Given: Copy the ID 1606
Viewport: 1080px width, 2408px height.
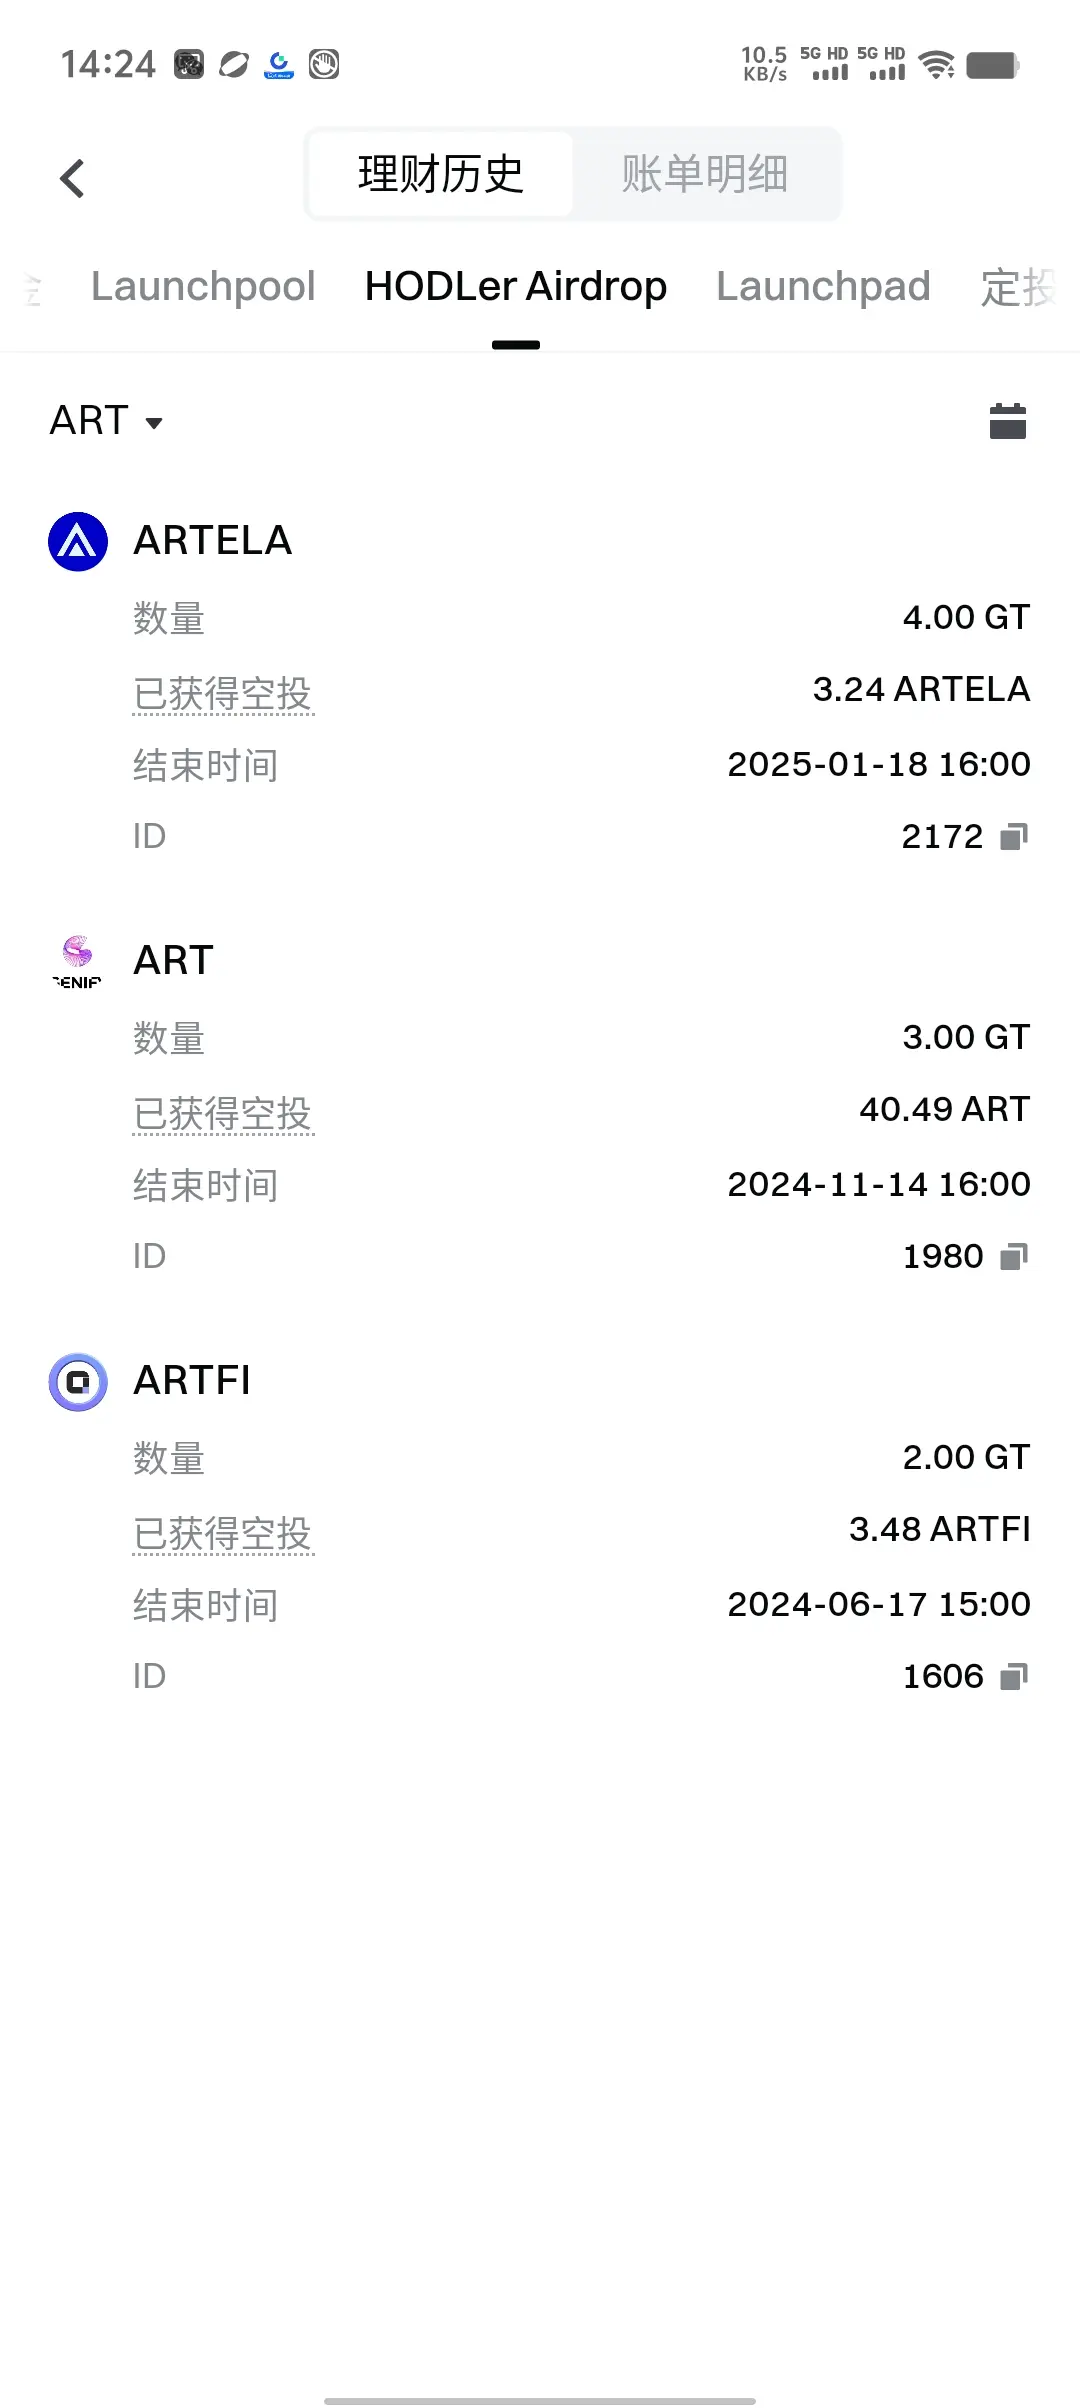Looking at the screenshot, I should (x=1014, y=1676).
